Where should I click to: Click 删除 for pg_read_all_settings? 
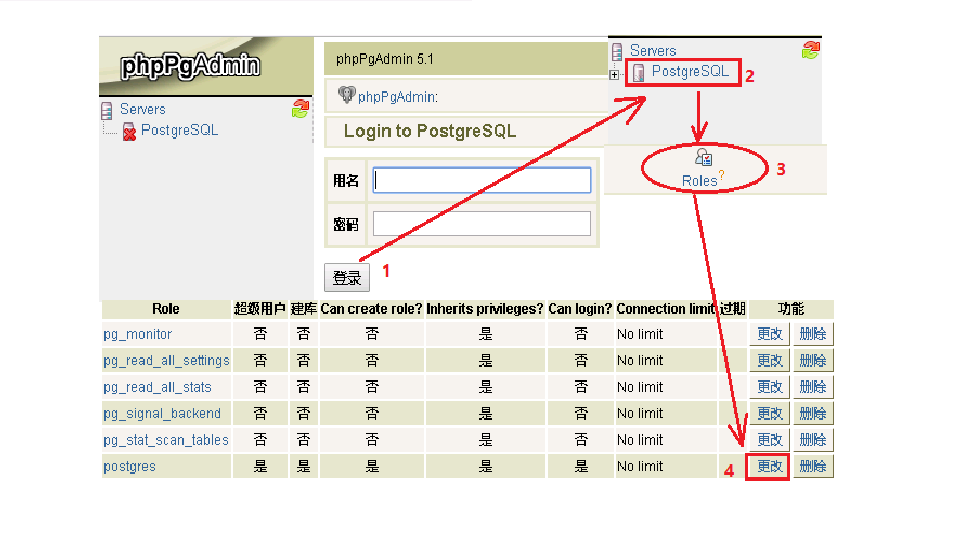[x=813, y=361]
